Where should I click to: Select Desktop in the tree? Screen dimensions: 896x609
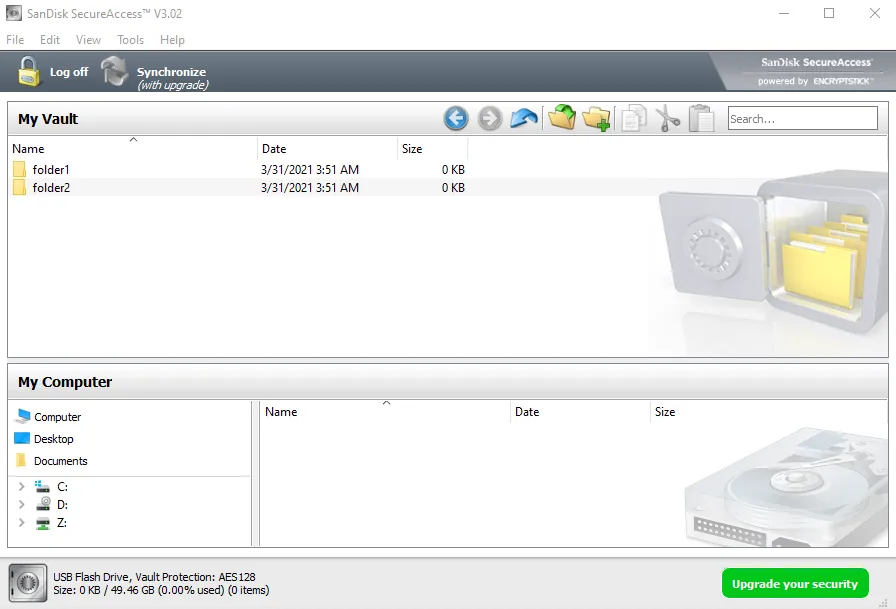point(54,439)
